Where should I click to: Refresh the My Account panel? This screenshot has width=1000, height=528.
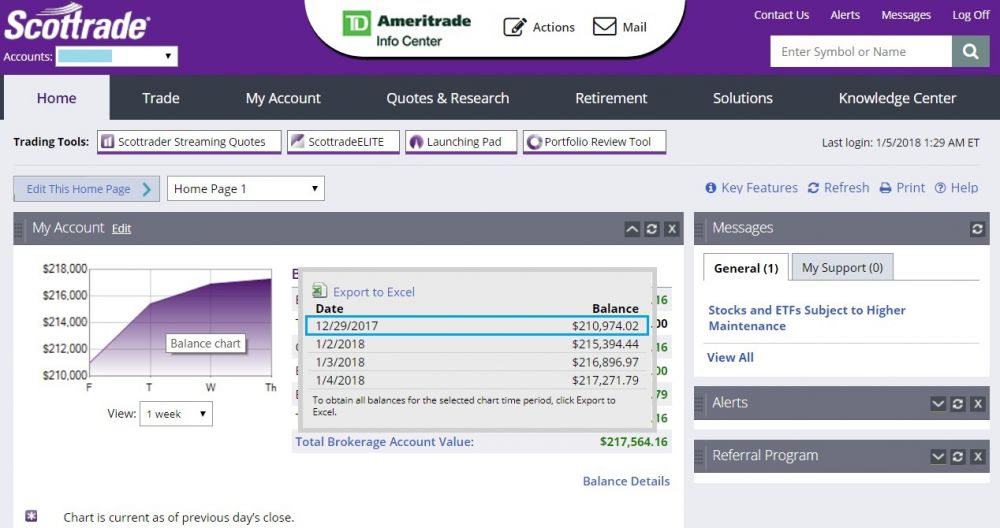pyautogui.click(x=652, y=229)
